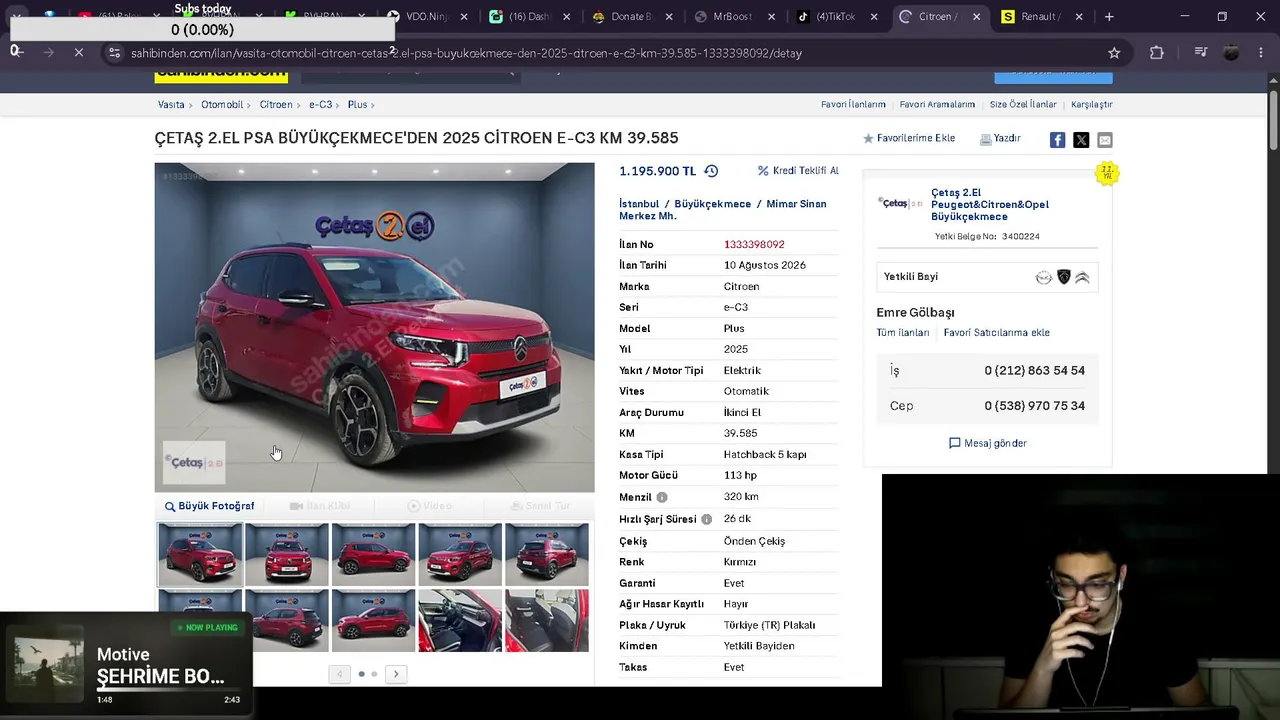Select the dashboard interior thumbnail
This screenshot has width=1280, height=720.
click(x=460, y=621)
